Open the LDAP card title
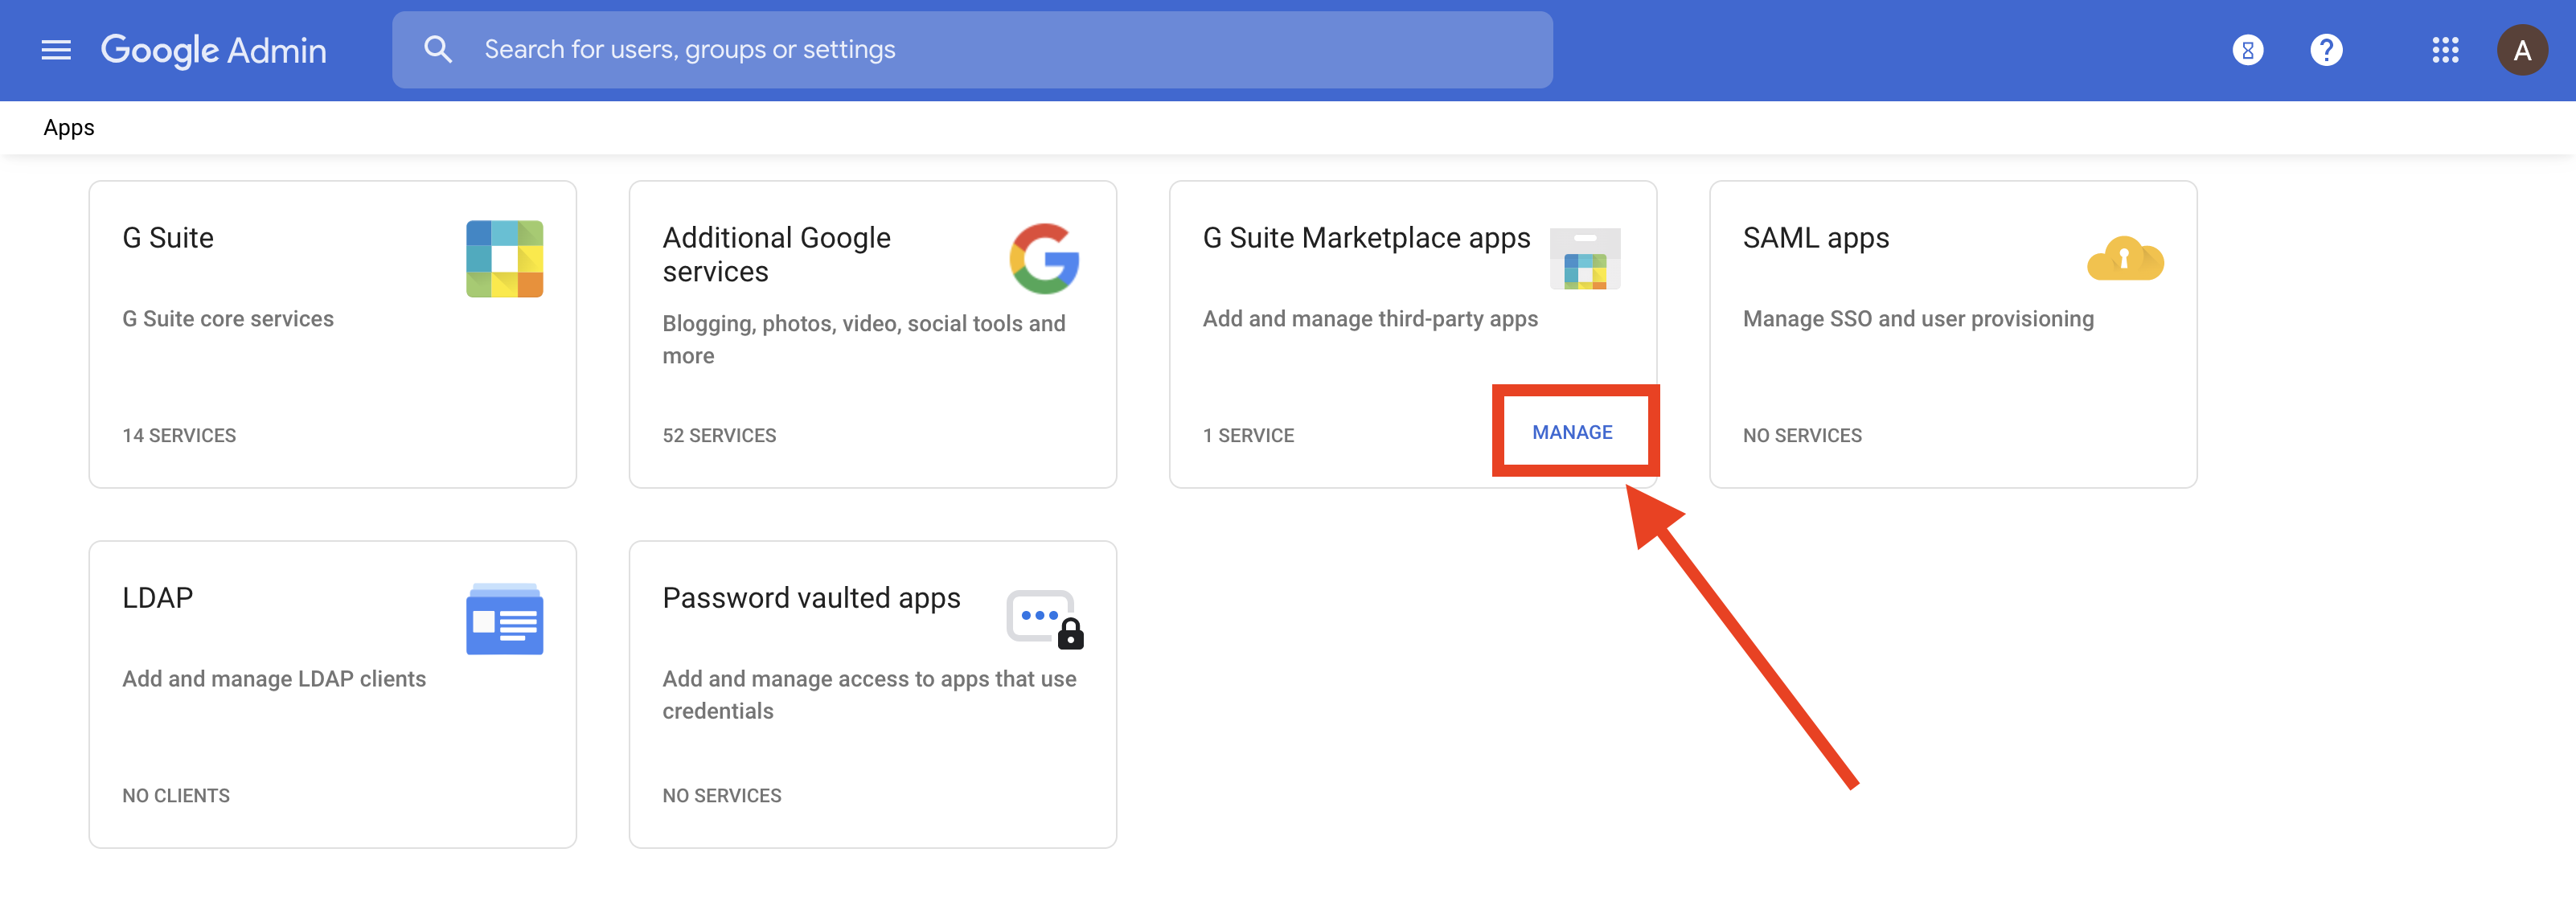The height and width of the screenshot is (910, 2576). coord(157,598)
